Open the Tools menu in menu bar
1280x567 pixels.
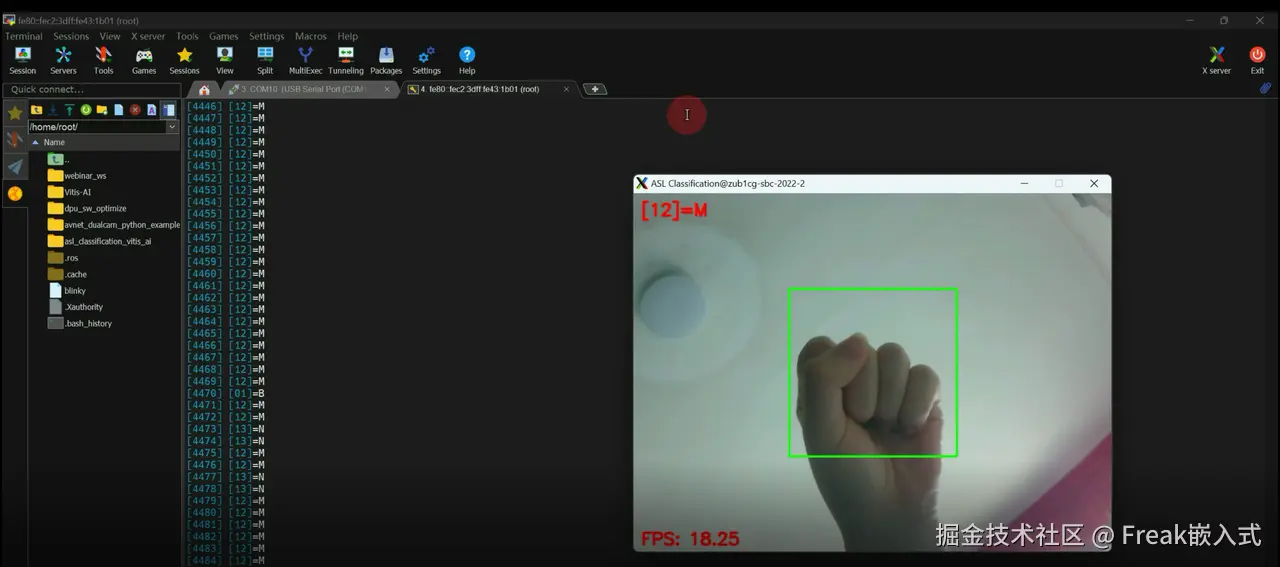click(187, 36)
